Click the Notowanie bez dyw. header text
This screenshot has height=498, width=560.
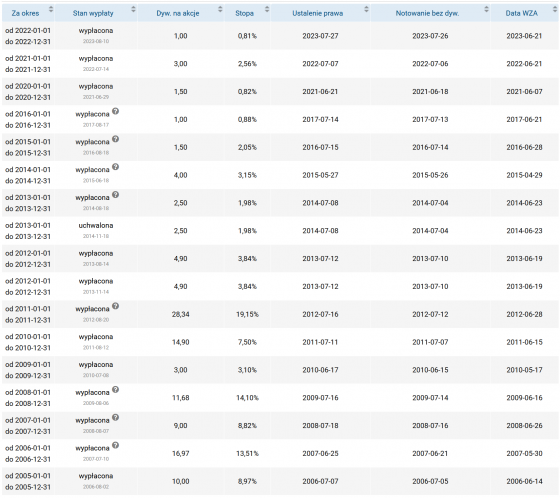pyautogui.click(x=427, y=14)
